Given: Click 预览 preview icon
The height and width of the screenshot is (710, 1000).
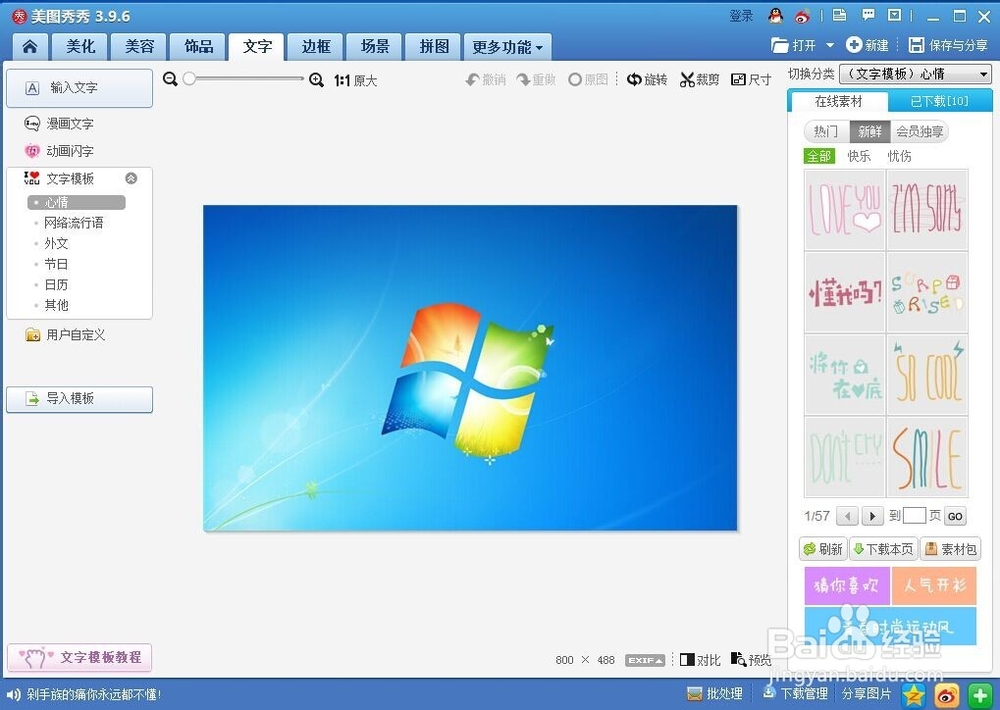Looking at the screenshot, I should point(739,659).
